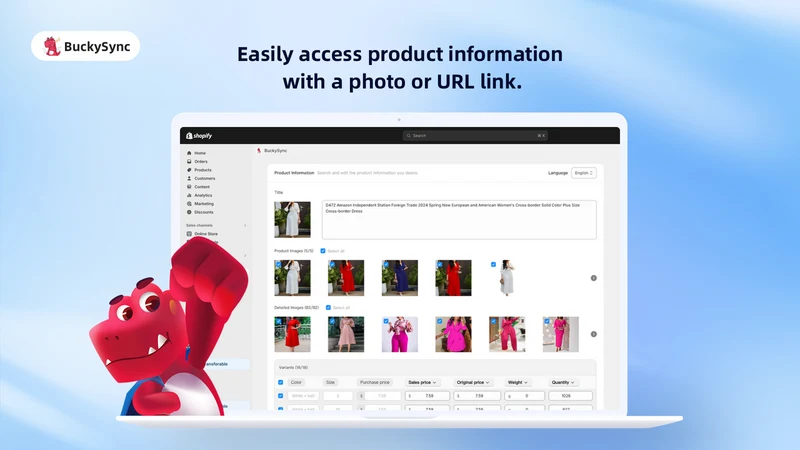The width and height of the screenshot is (800, 450).
Task: Click the first row Original price field
Action: click(x=477, y=396)
